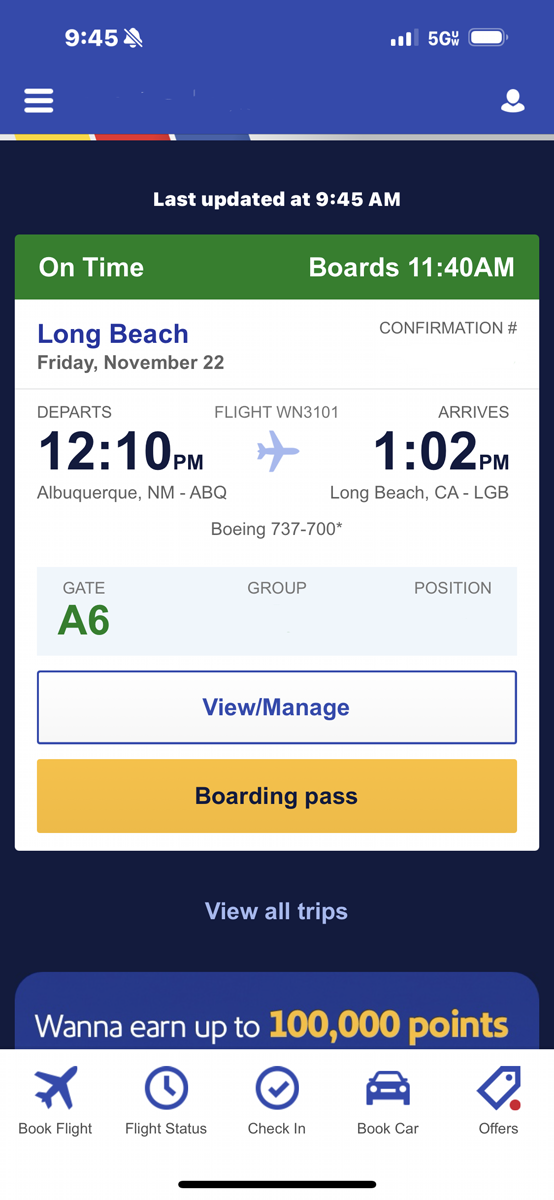Tap the gate A6 indicator

(84, 621)
